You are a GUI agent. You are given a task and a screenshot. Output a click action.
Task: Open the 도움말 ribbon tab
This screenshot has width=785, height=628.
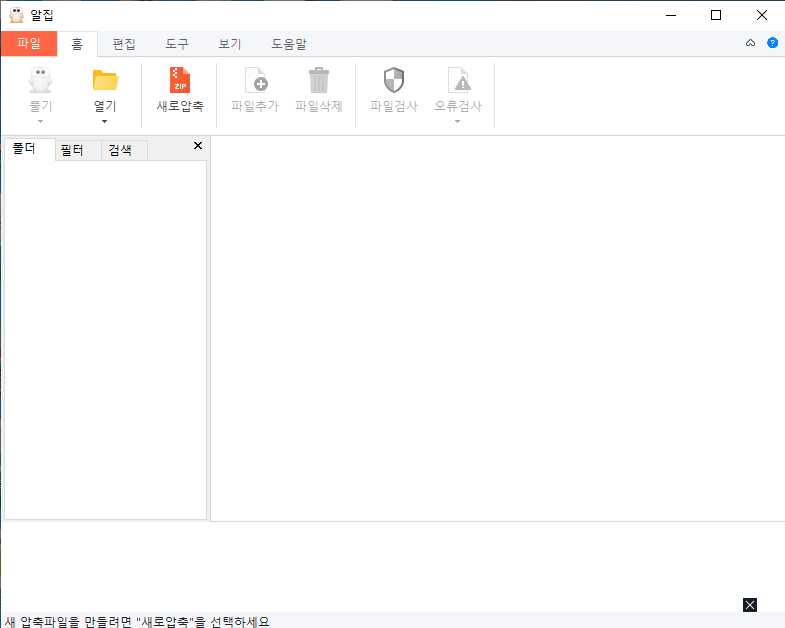click(x=289, y=44)
